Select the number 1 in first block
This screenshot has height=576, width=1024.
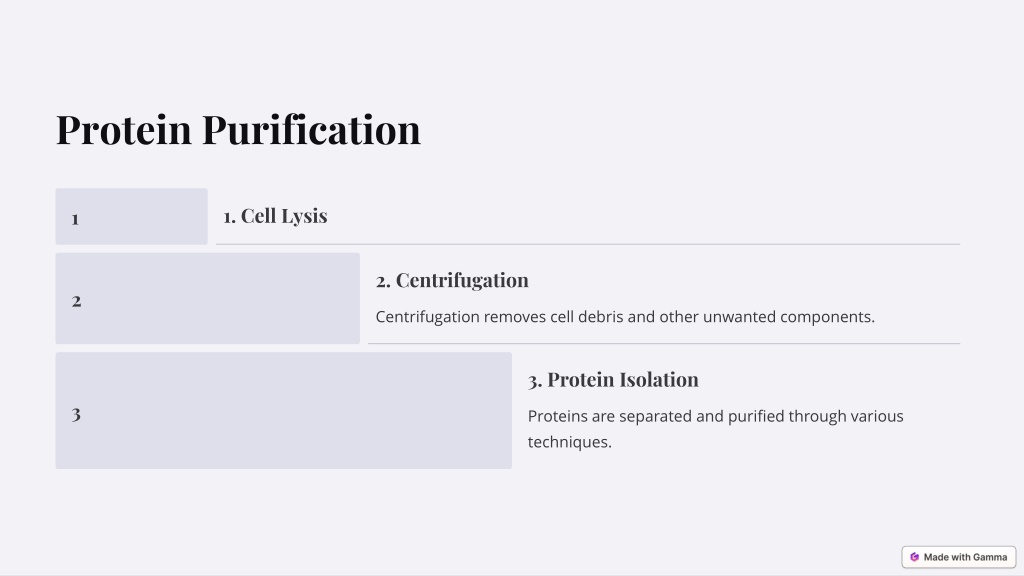tap(75, 219)
